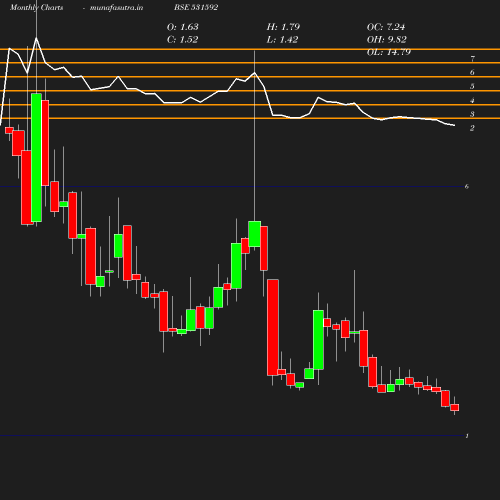Screen dimensions: 500x500
Task: Click the 'BSE 531592' ticker label
Action: pos(196,7)
